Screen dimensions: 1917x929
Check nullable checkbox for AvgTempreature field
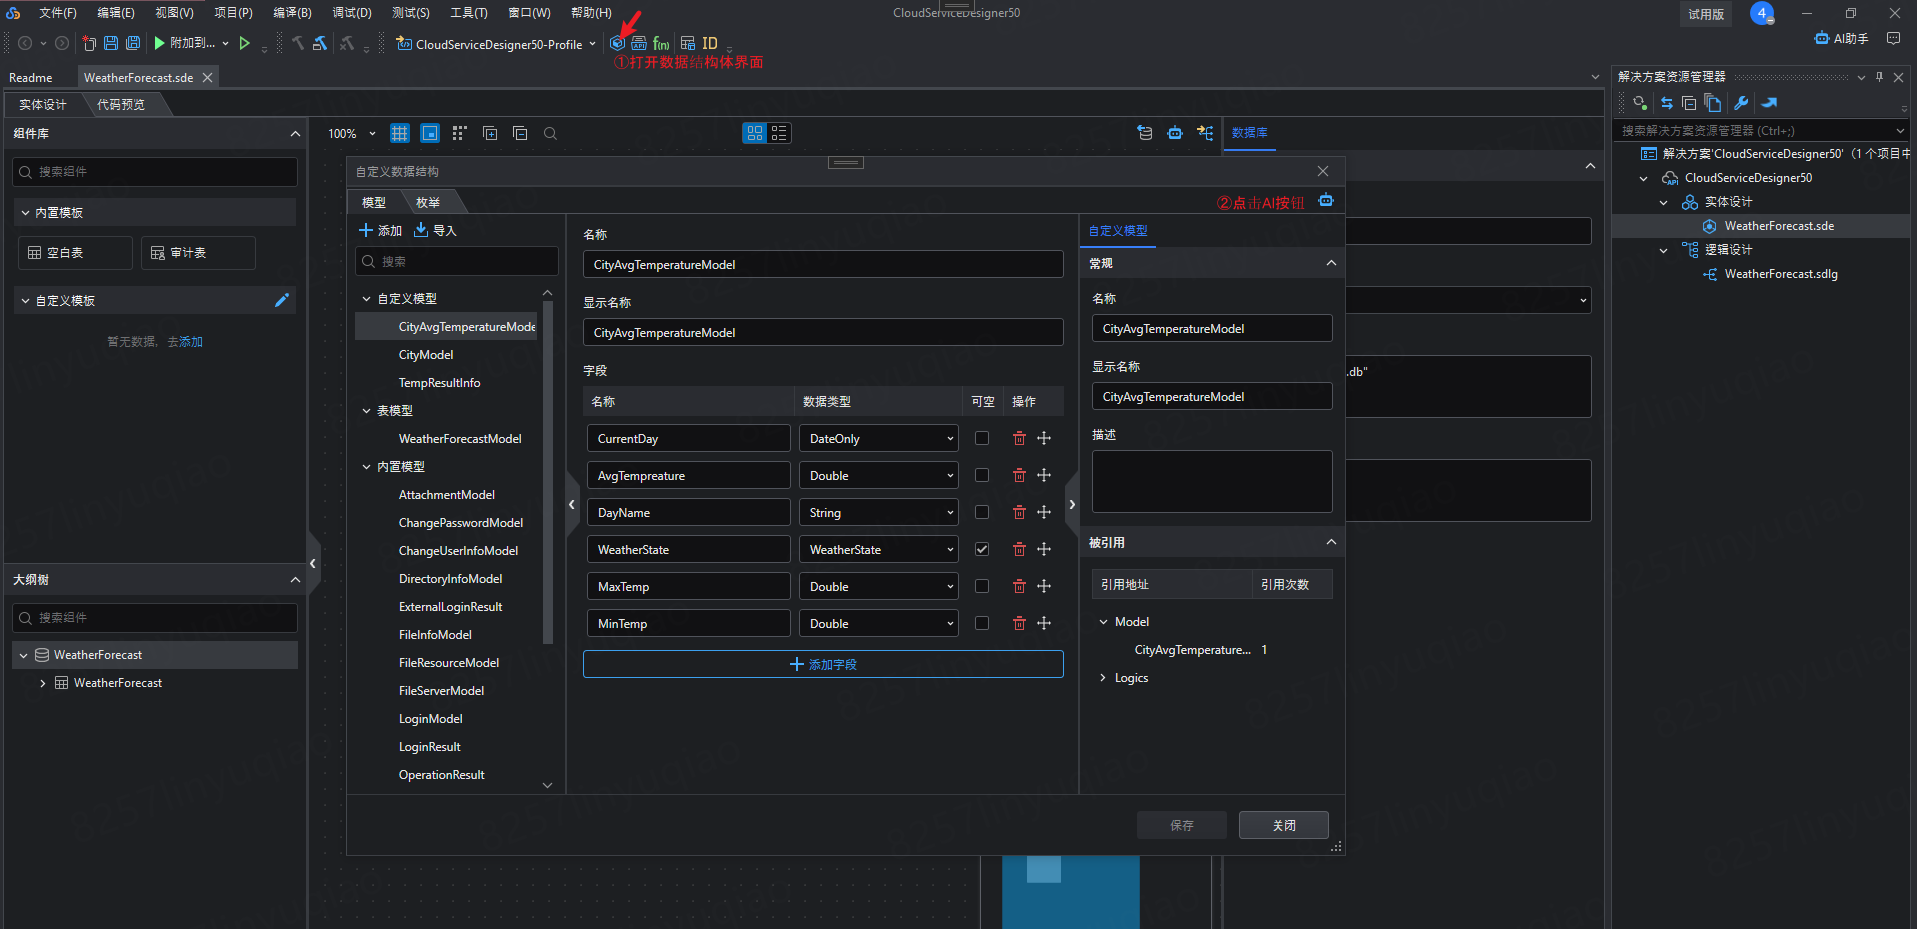point(982,475)
